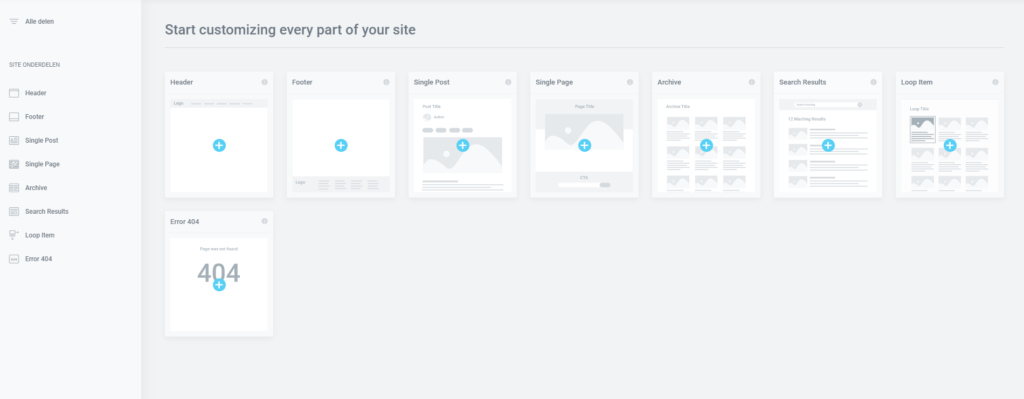
Task: Select Loop Item in the sidebar list
Action: [x=40, y=235]
